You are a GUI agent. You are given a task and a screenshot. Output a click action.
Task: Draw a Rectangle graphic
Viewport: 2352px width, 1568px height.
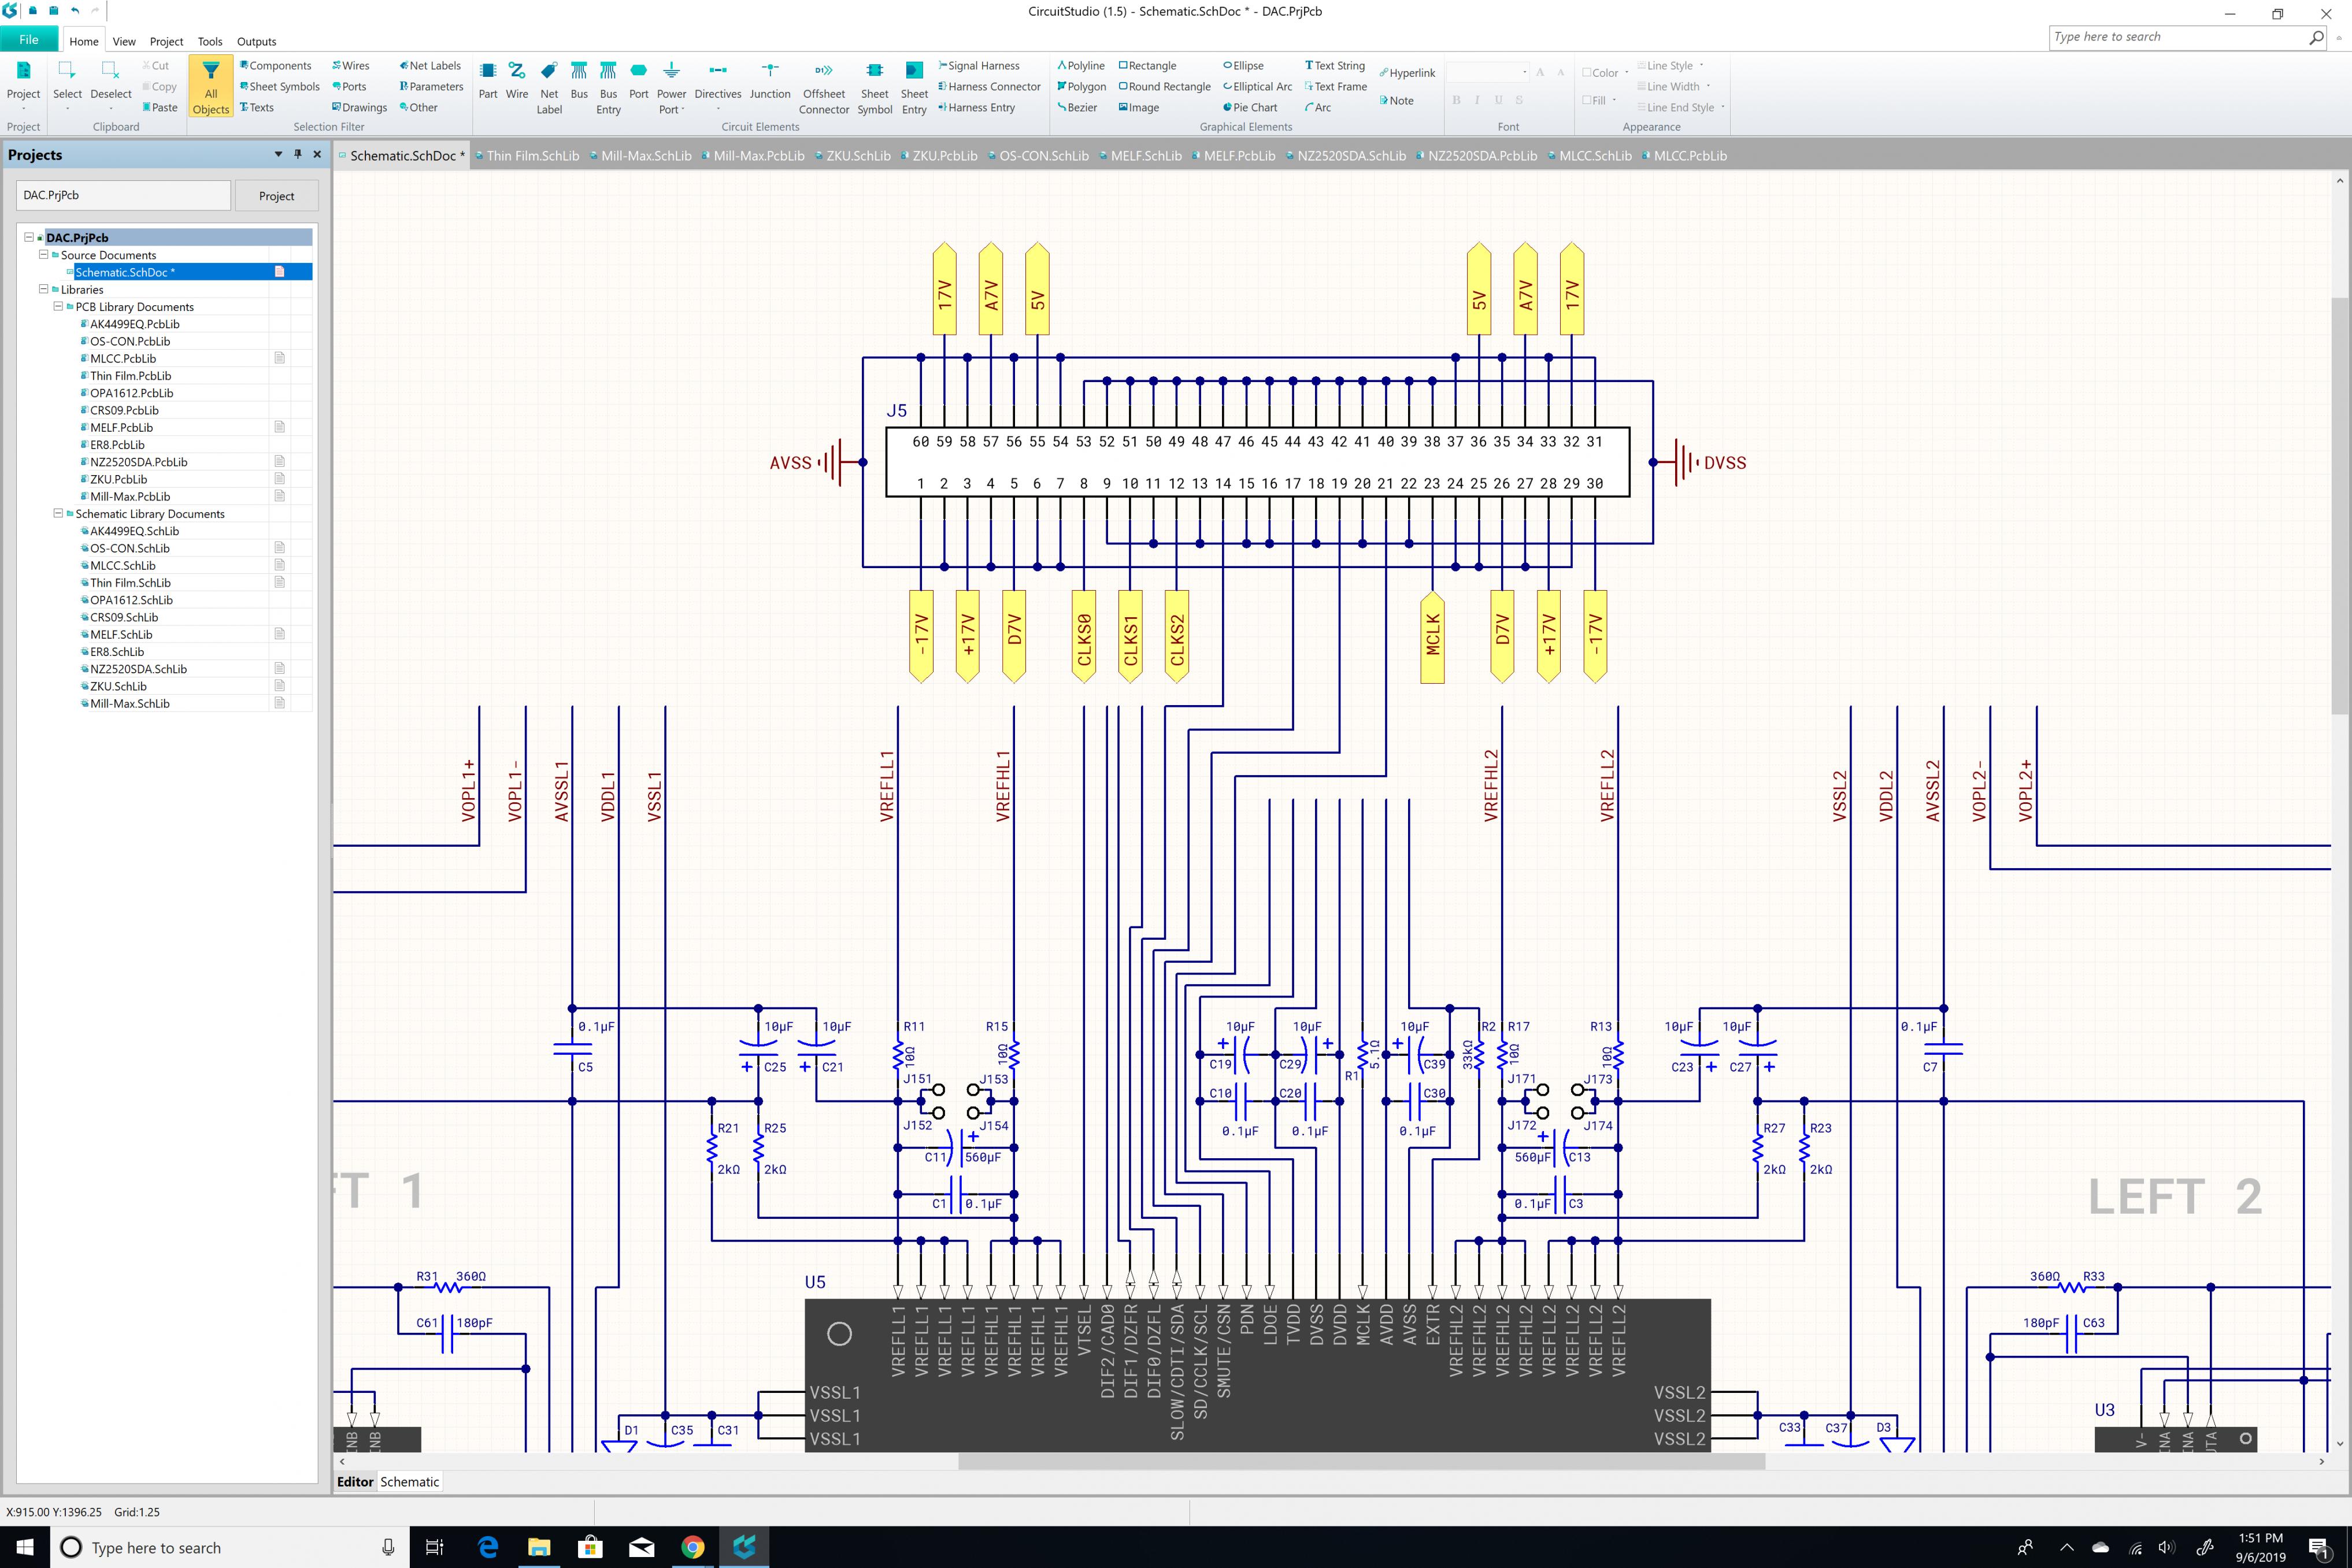point(1147,66)
